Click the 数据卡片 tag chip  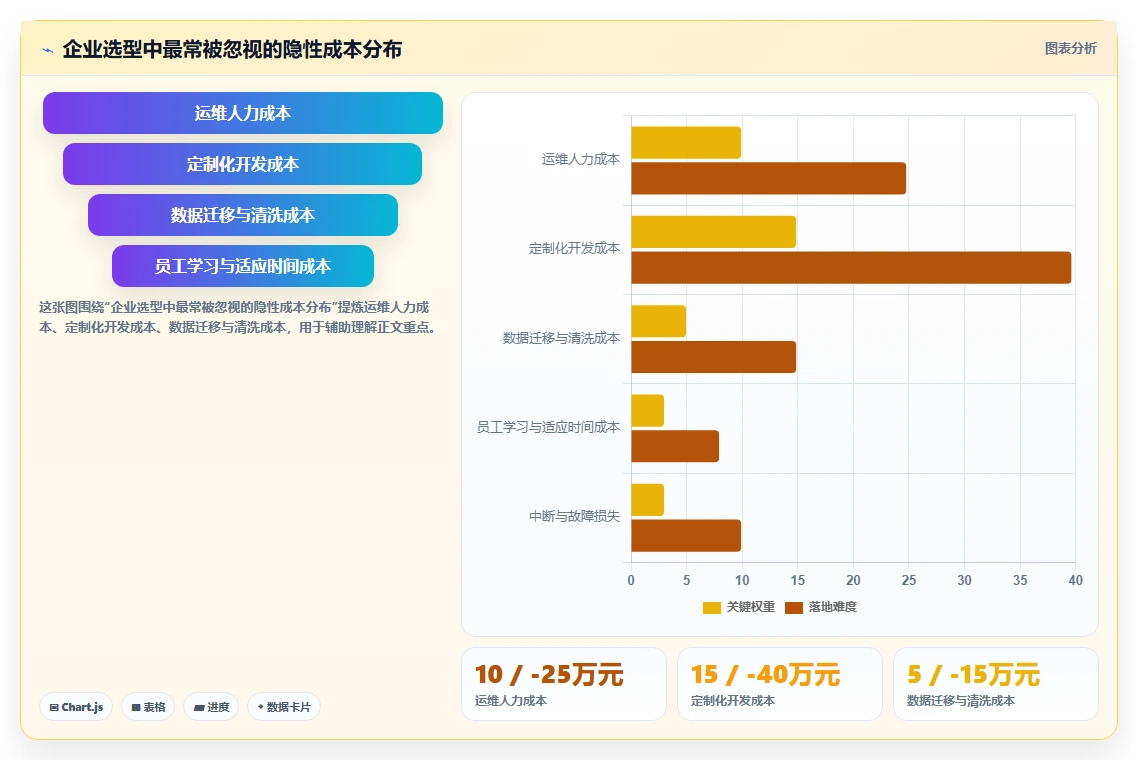point(284,707)
